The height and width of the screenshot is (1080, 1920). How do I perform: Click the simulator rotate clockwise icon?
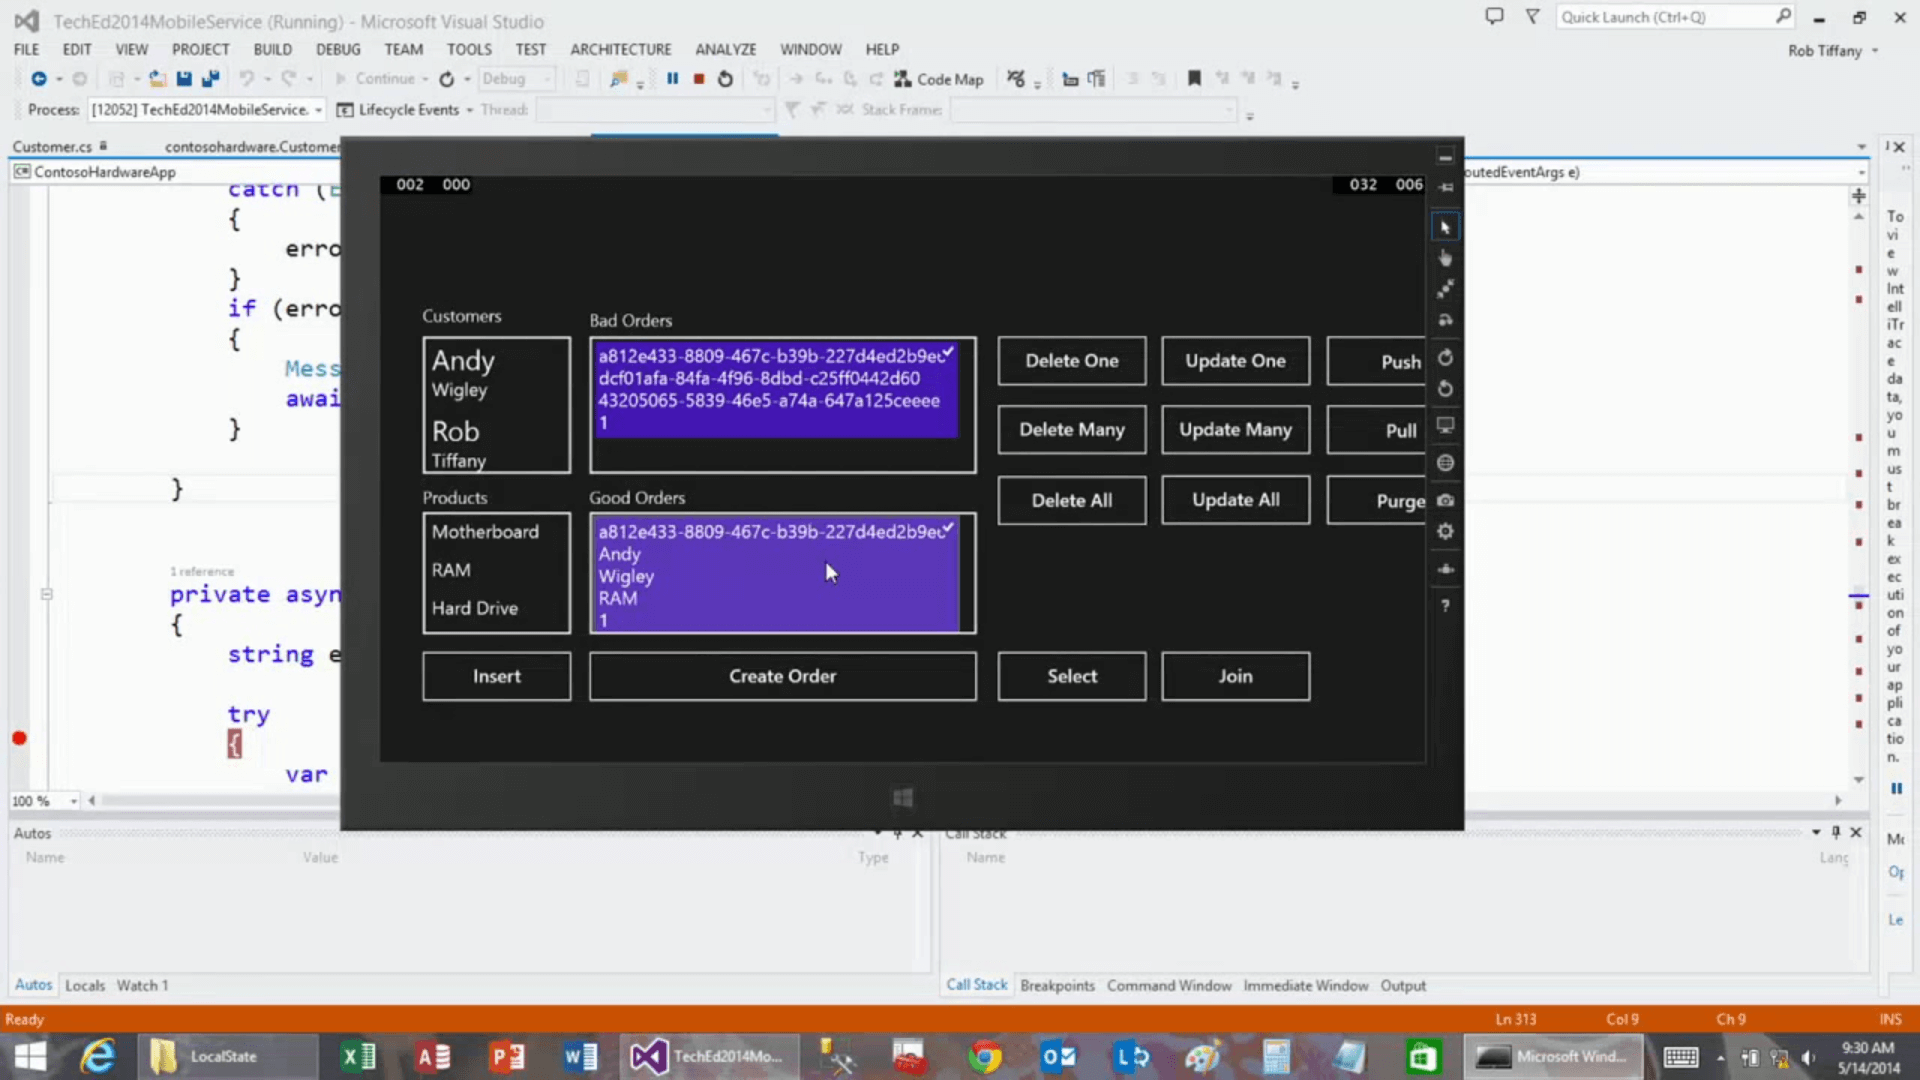(1445, 358)
